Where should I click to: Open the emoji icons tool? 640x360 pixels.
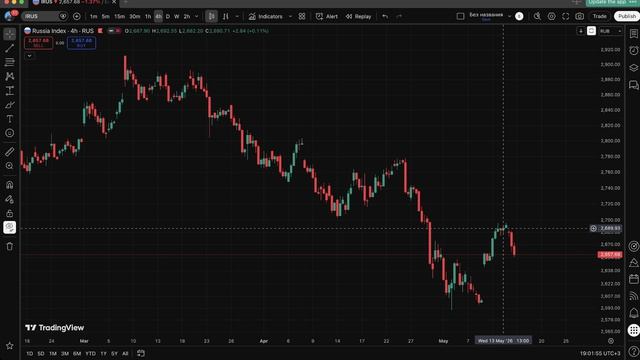coord(10,133)
